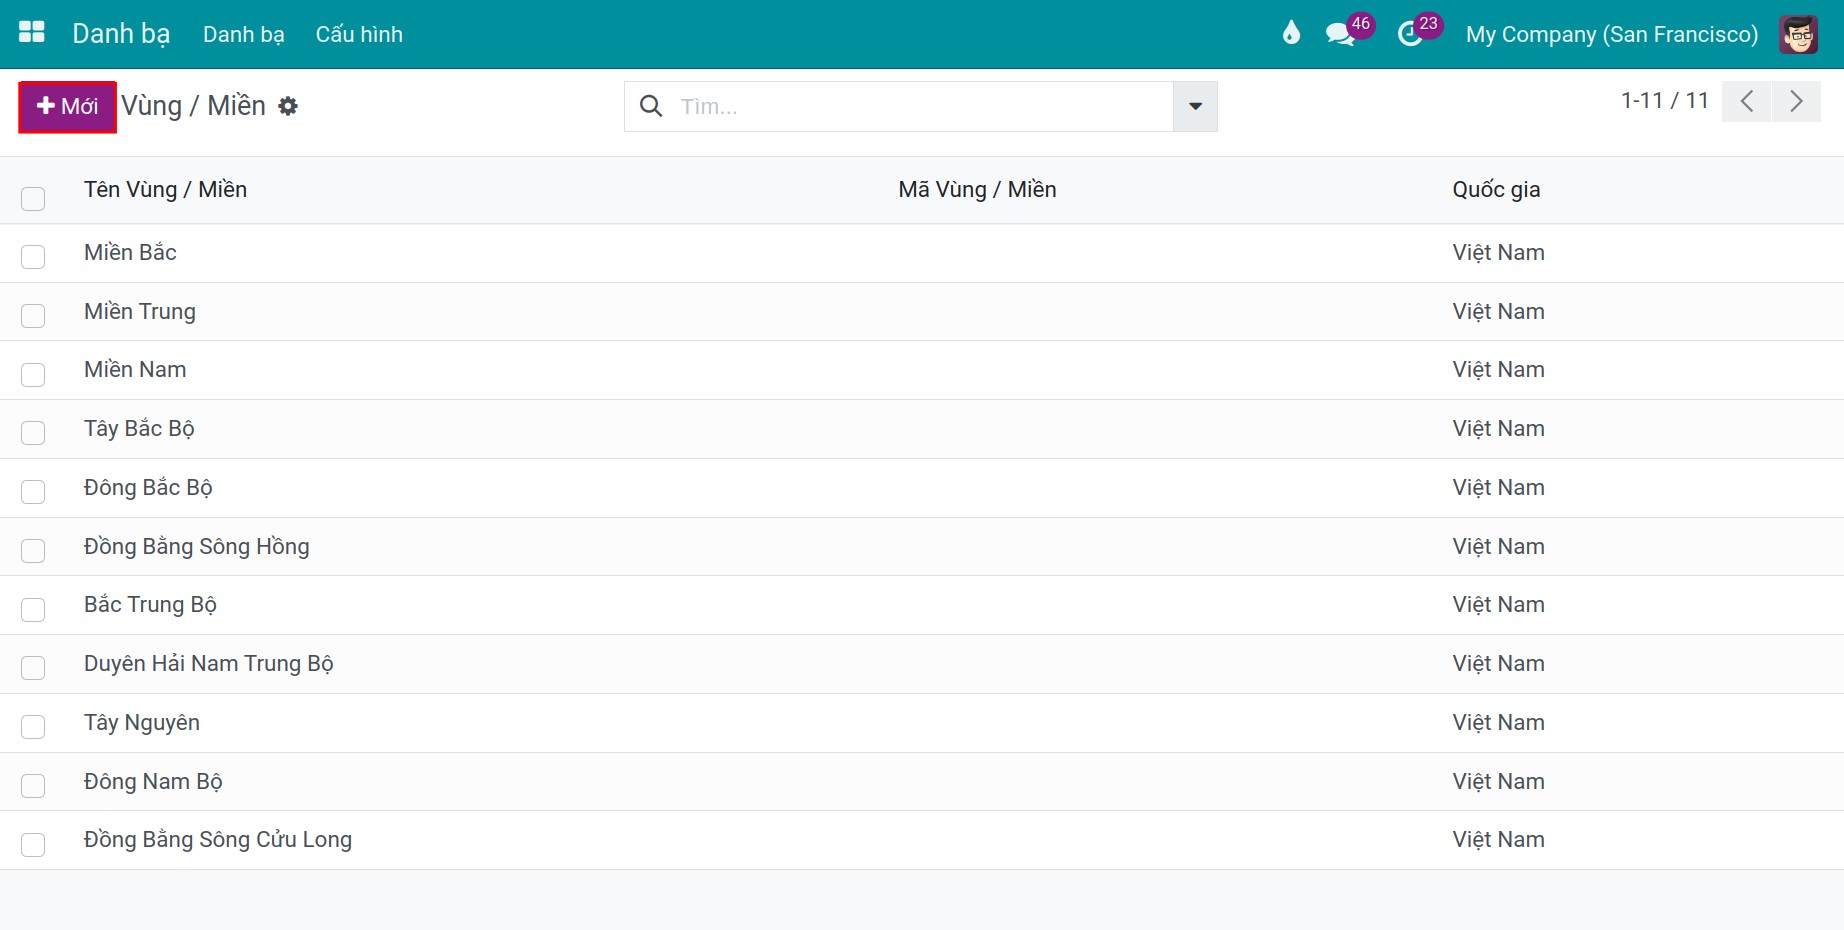Tick the checkbox for Tây Bắc Bộ
Viewport: 1844px width, 930px height.
pos(33,432)
